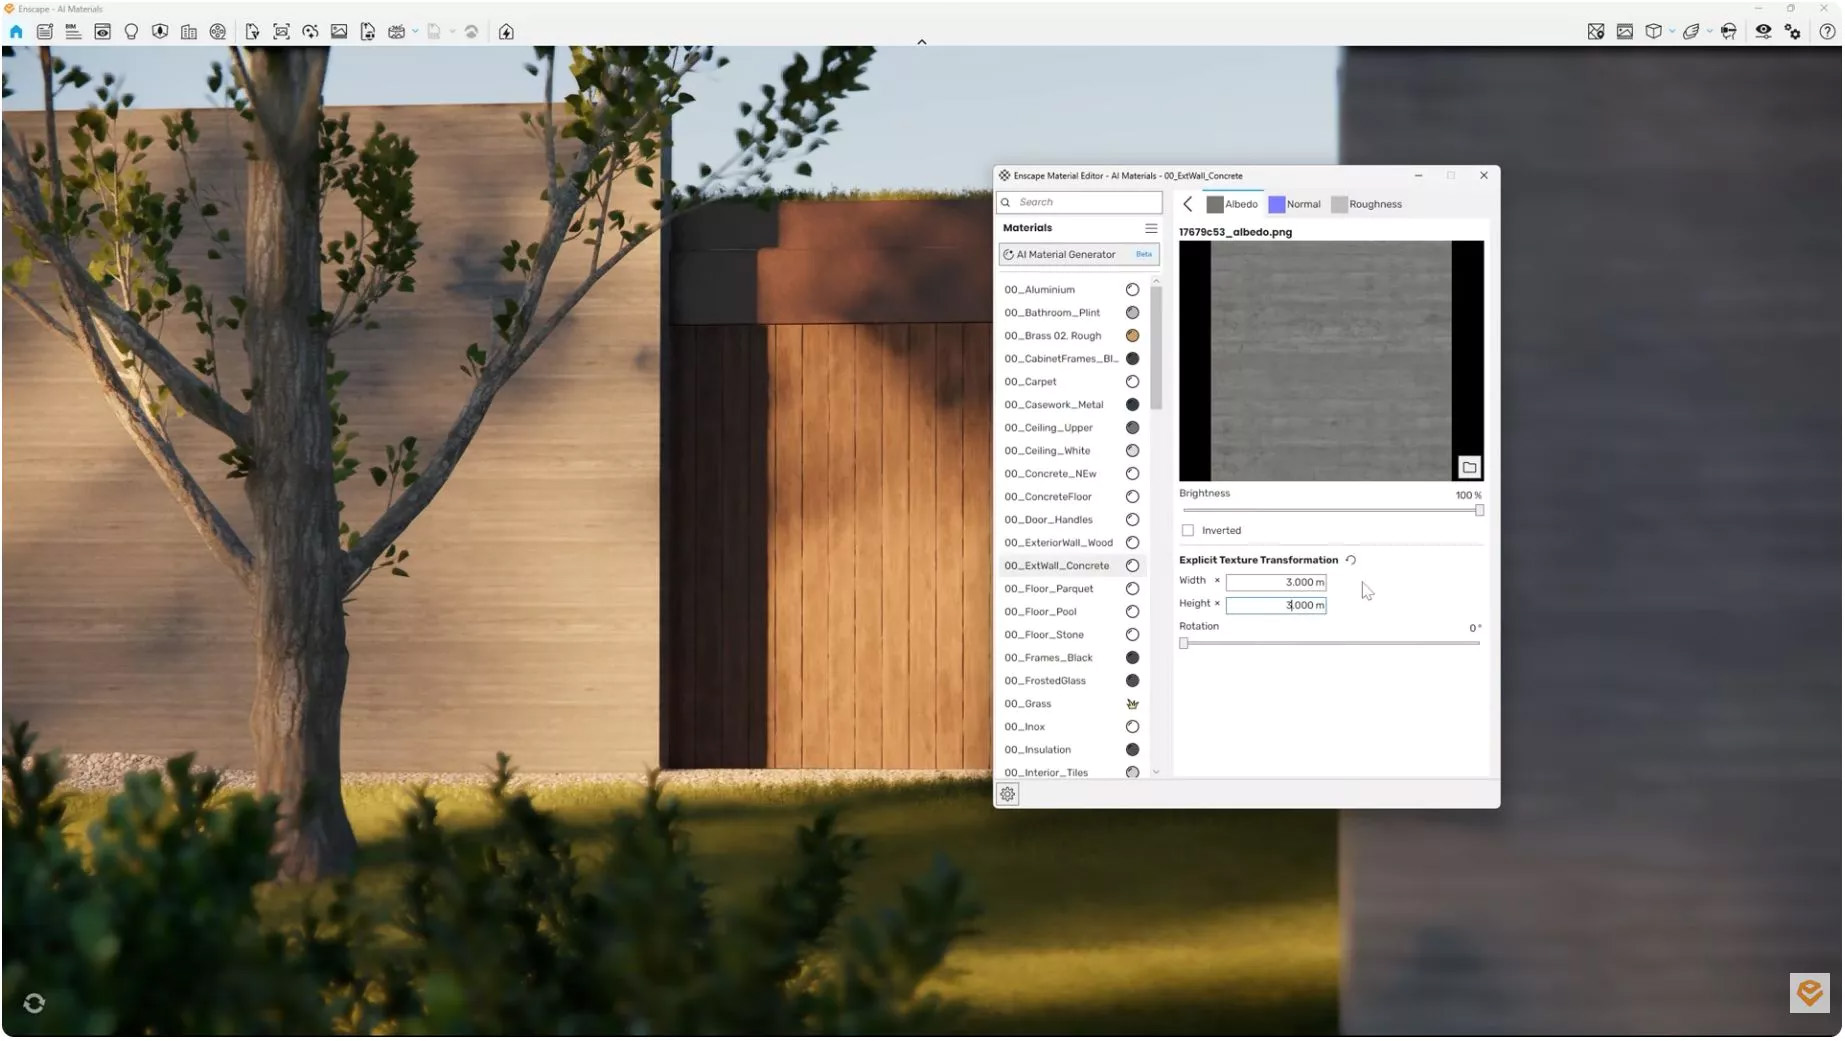Screen dimensions: 1845x1041
Task: Click the Home icon in Enscape toolbar
Action: click(16, 32)
